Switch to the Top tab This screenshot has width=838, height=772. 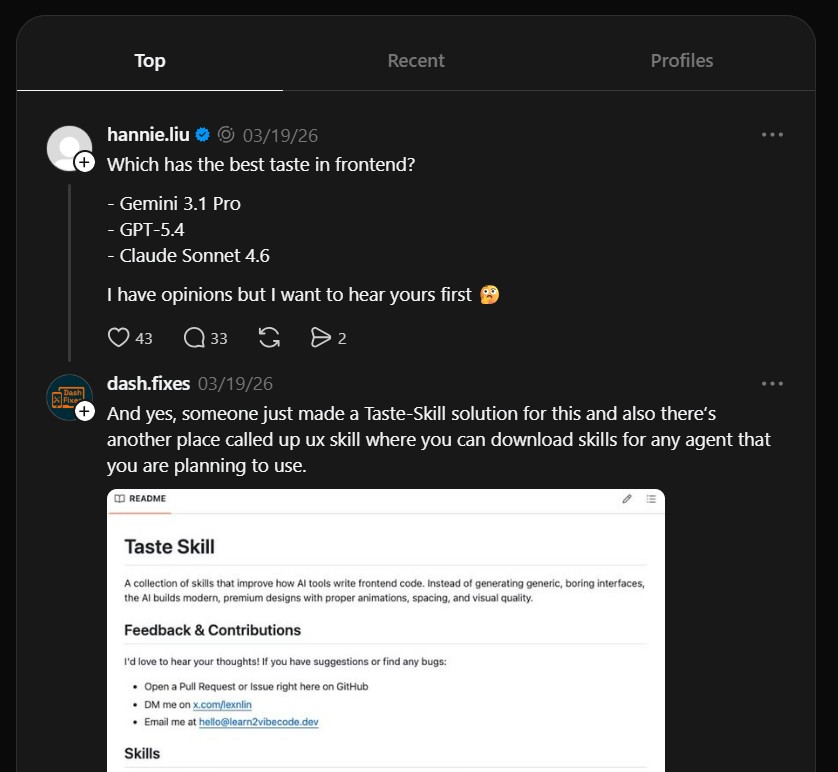150,61
